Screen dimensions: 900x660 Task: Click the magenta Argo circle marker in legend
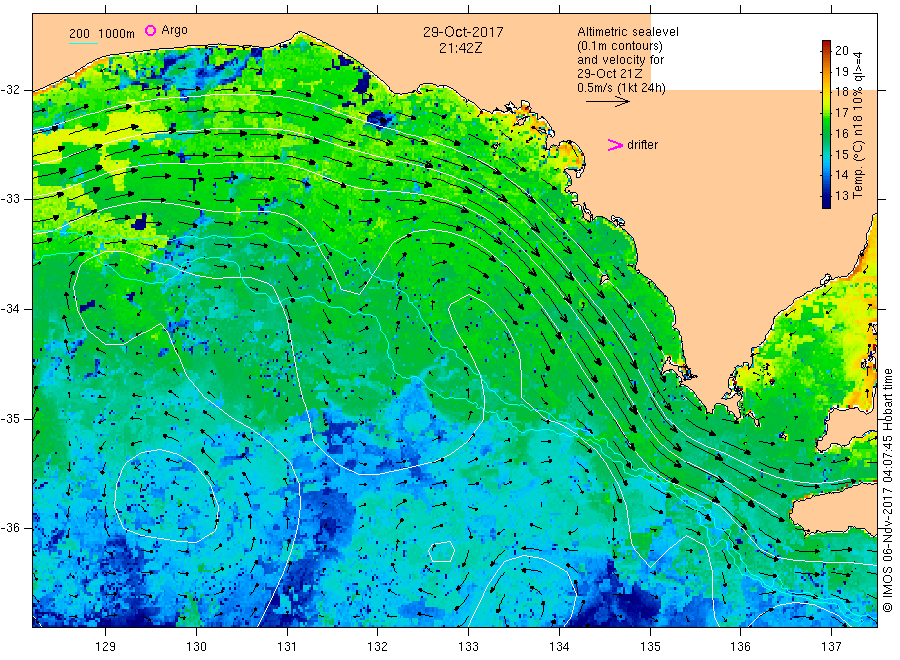click(150, 30)
